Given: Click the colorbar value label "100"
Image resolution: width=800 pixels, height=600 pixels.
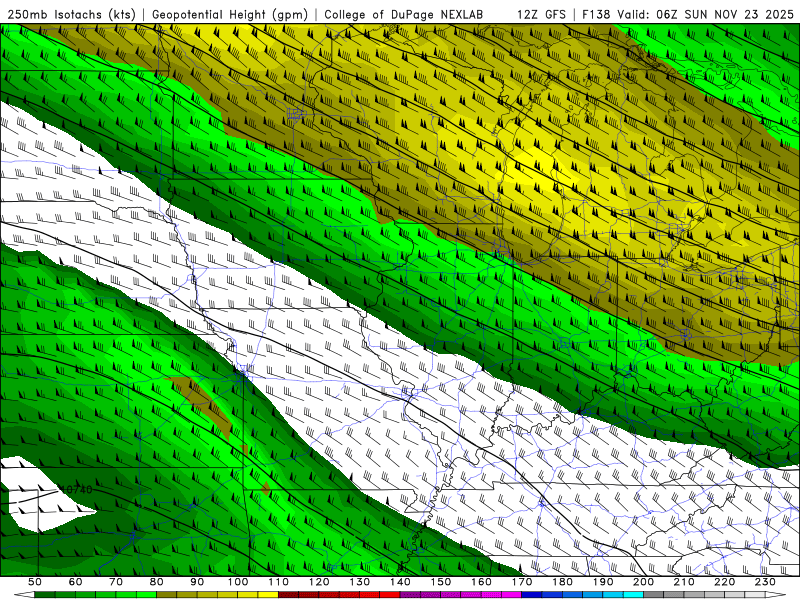Looking at the screenshot, I should [x=238, y=582].
